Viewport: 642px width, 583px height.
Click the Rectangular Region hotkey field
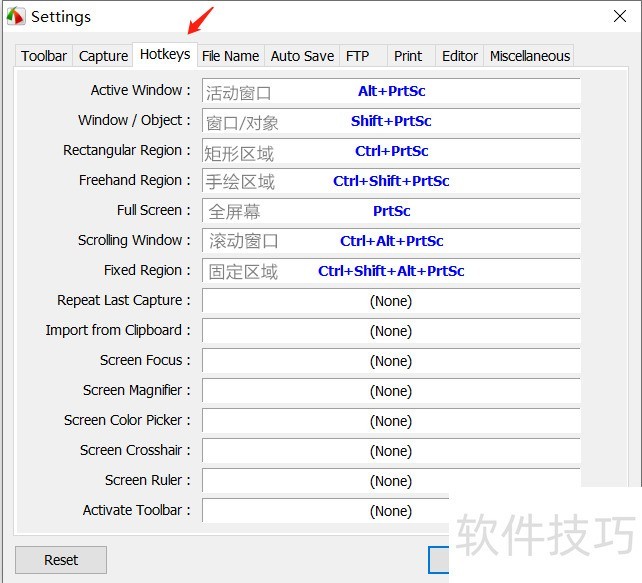391,151
